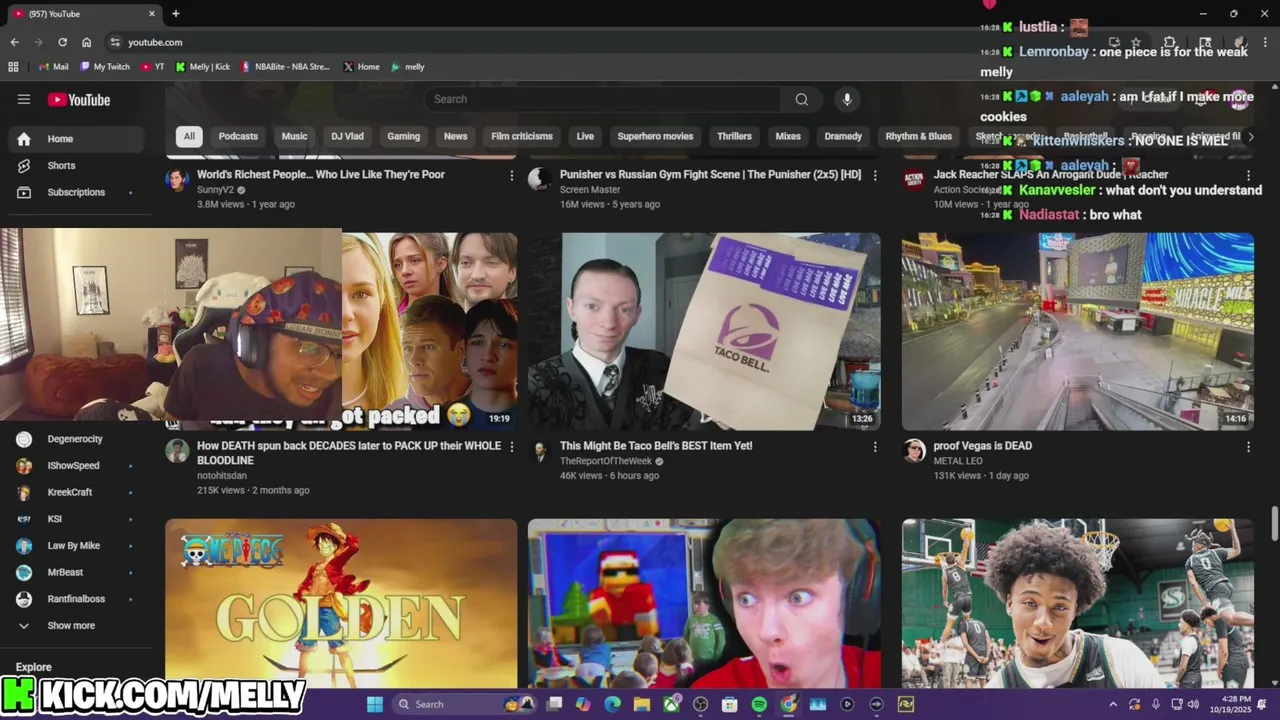The height and width of the screenshot is (720, 1280).
Task: Open Shorts in the sidebar
Action: pyautogui.click(x=75, y=166)
